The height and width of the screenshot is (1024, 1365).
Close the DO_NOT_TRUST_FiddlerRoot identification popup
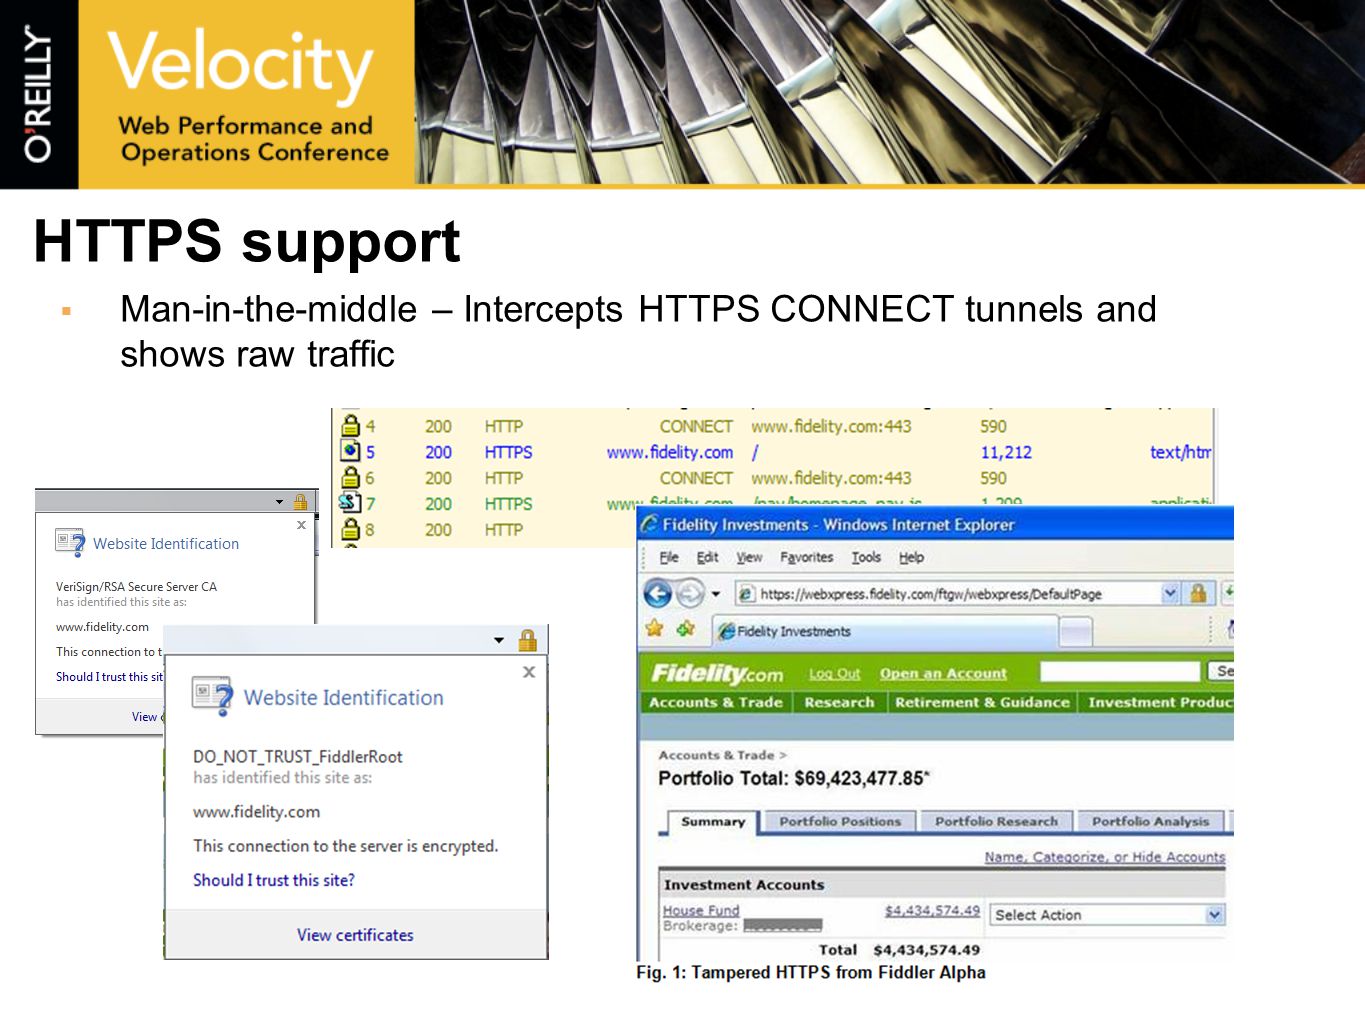(529, 672)
